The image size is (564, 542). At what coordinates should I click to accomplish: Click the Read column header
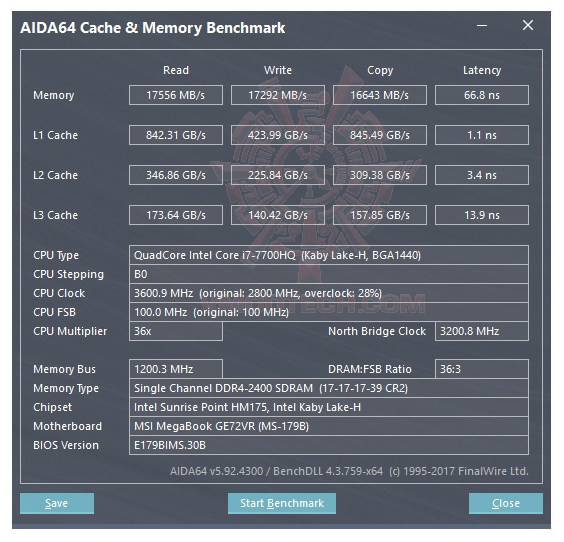point(176,70)
